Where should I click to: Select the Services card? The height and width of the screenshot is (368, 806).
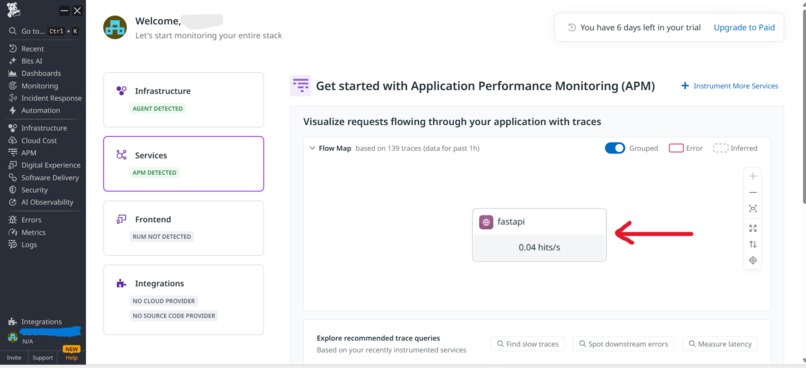(184, 164)
